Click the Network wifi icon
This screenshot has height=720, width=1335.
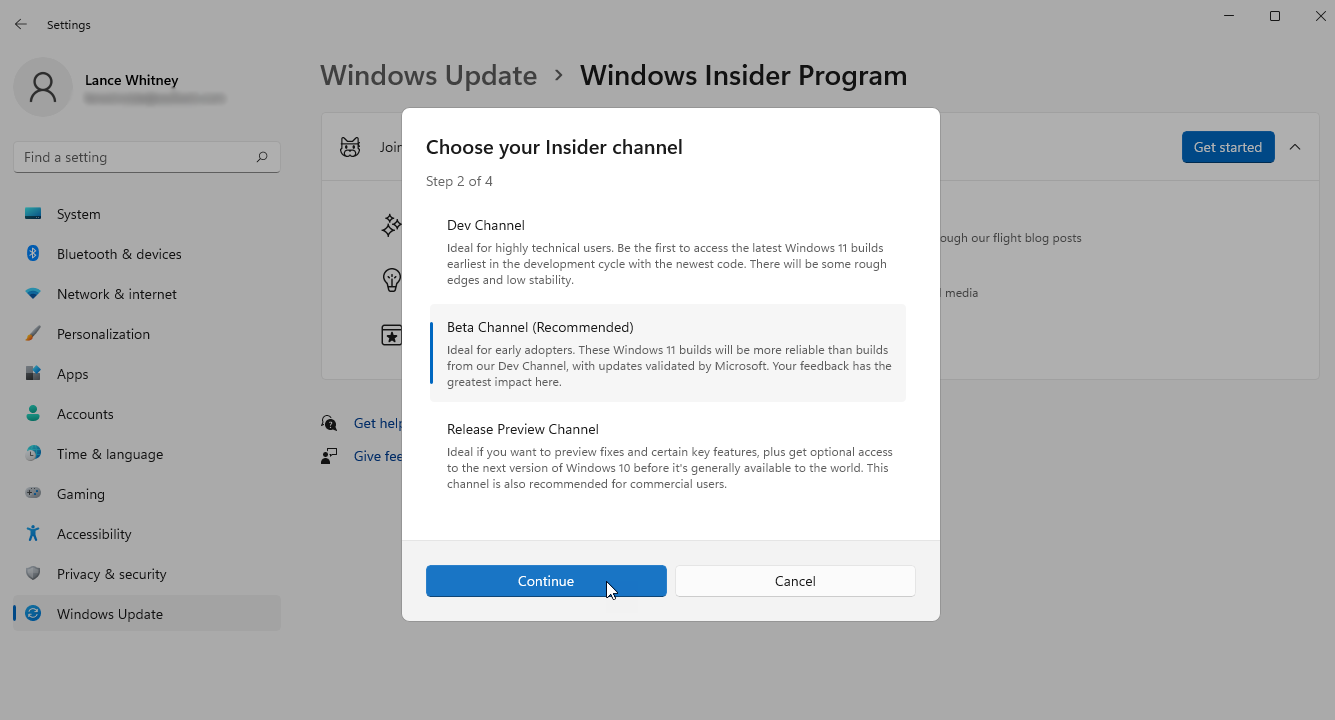[33, 294]
